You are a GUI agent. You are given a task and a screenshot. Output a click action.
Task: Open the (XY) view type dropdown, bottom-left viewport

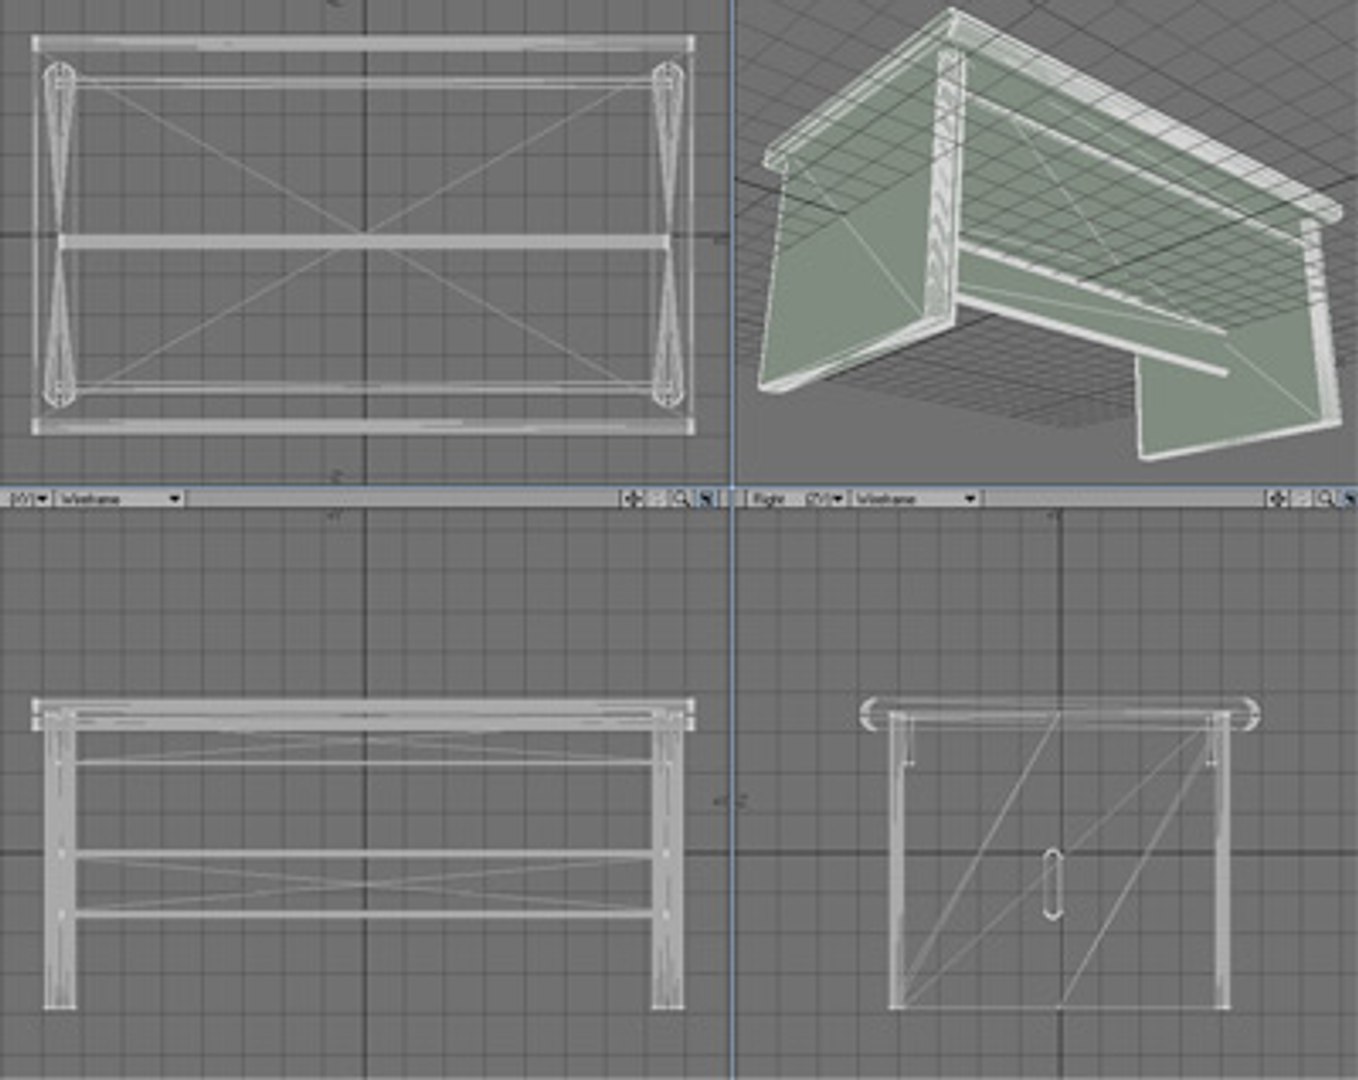[29, 498]
